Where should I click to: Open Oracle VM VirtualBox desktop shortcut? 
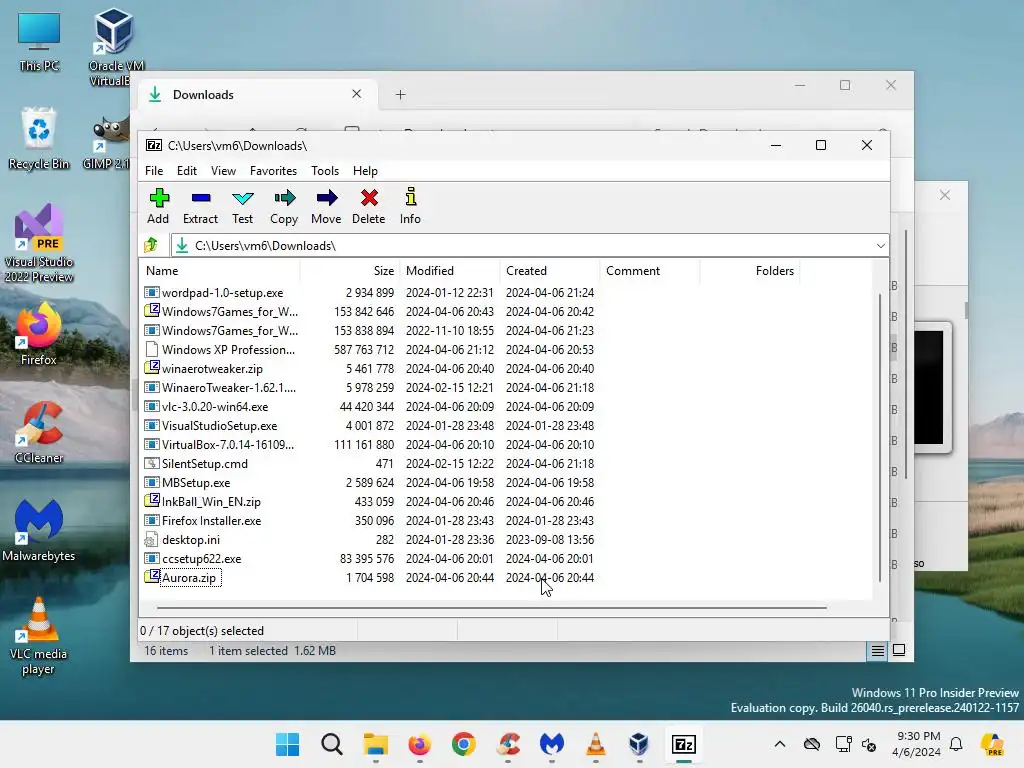pos(116,48)
